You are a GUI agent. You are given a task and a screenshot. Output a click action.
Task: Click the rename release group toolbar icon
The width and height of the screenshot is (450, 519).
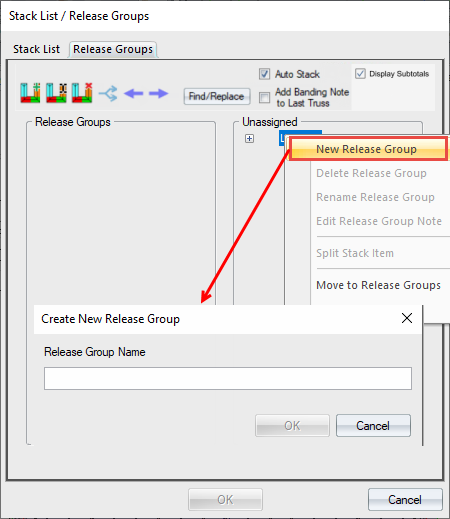click(56, 93)
